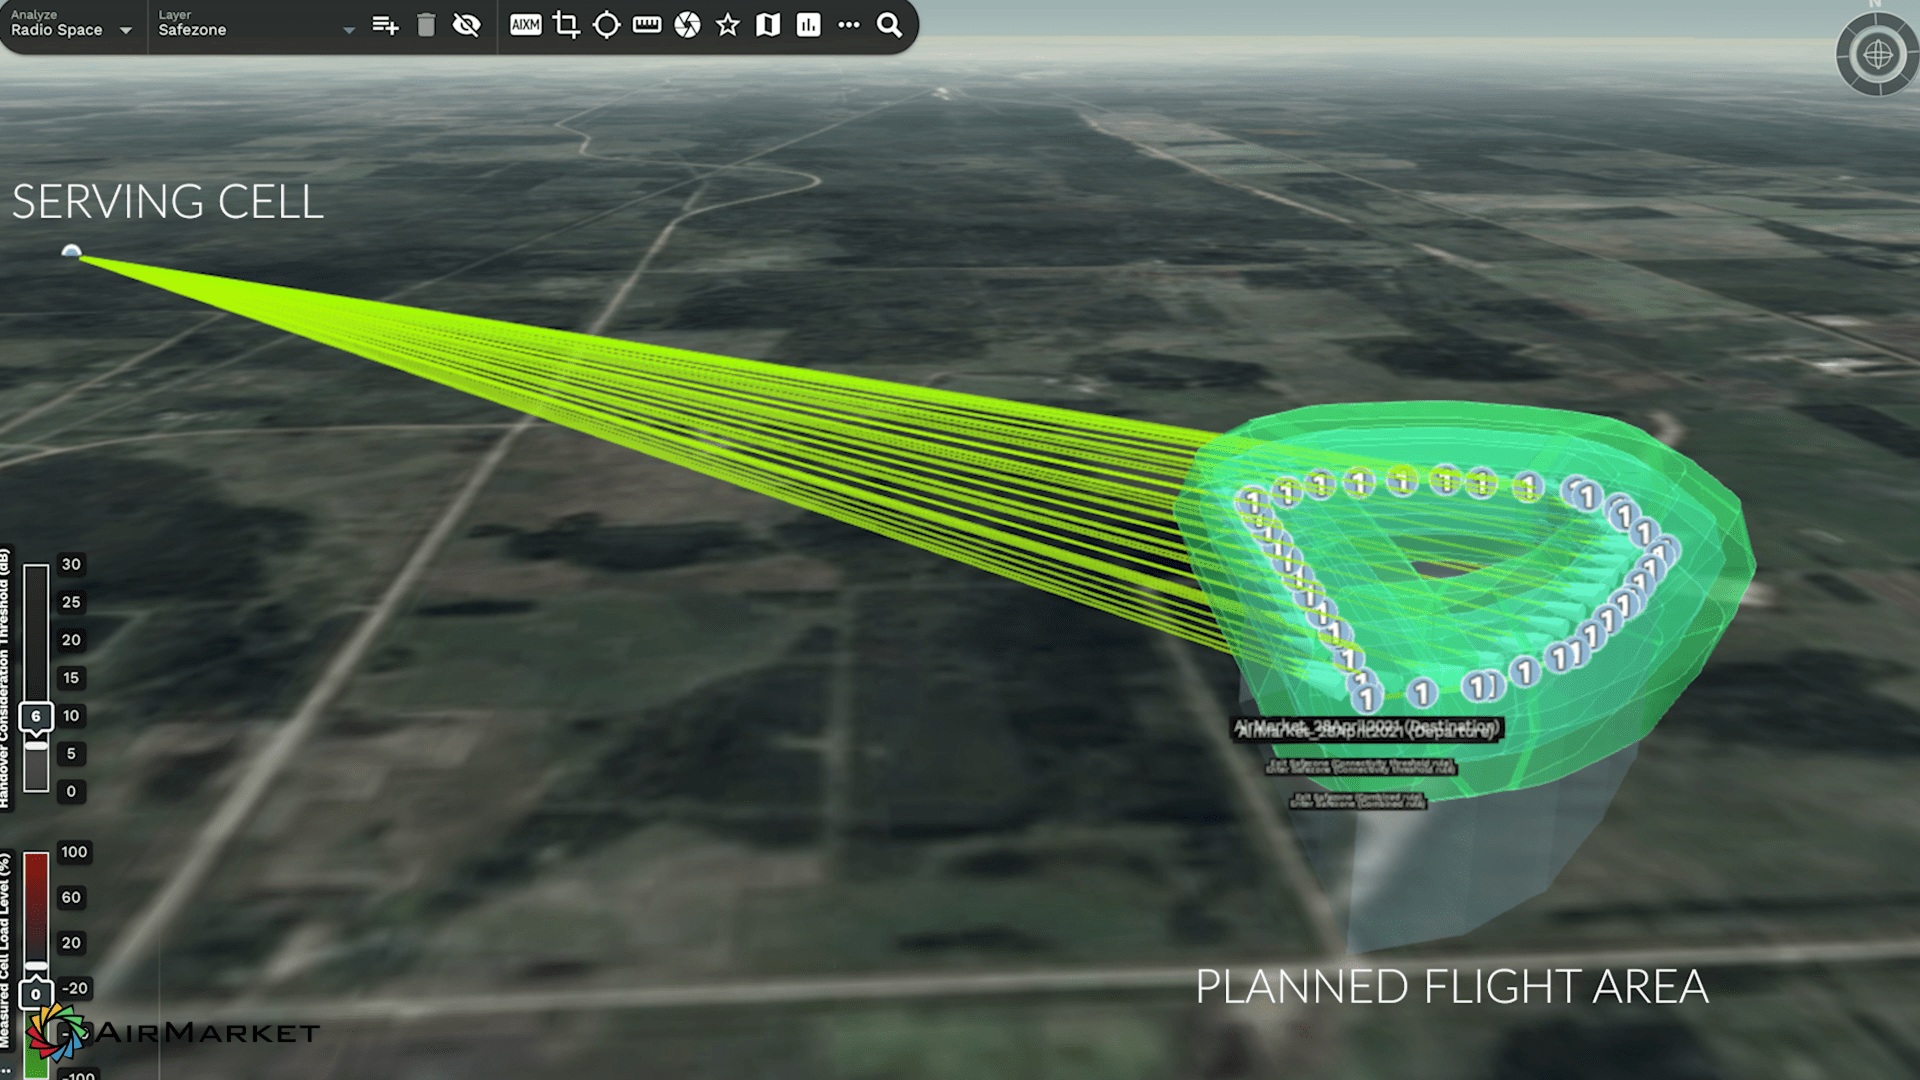Open the ruler measurement tool
The image size is (1920, 1080).
pos(647,26)
